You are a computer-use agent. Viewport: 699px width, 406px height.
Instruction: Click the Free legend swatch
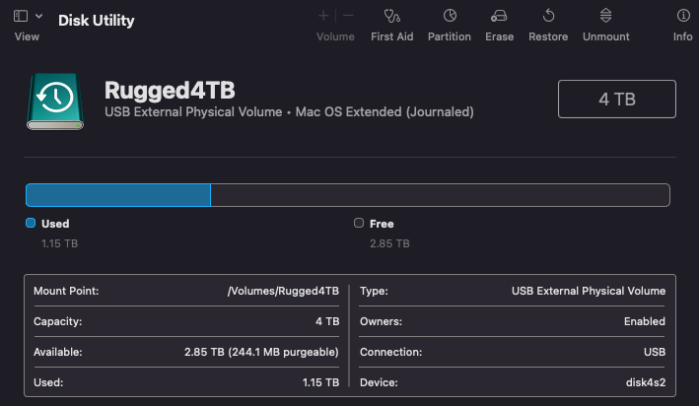[x=359, y=224]
